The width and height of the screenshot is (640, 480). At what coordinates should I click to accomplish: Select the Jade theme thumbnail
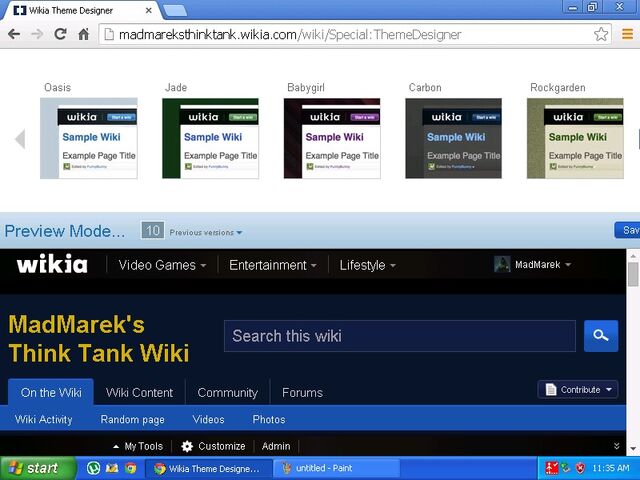(x=210, y=138)
